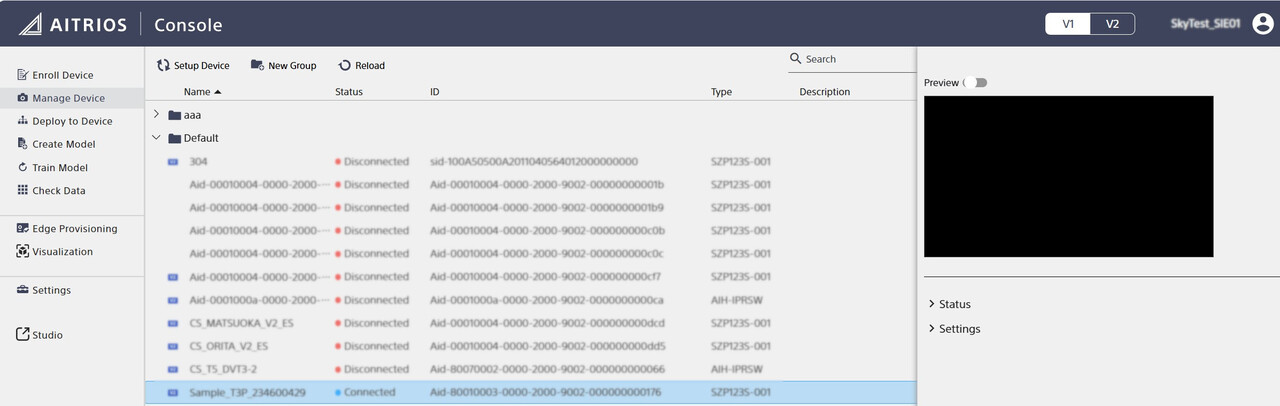This screenshot has height=406, width=1280.
Task: Expand the Status section
Action: (x=949, y=304)
